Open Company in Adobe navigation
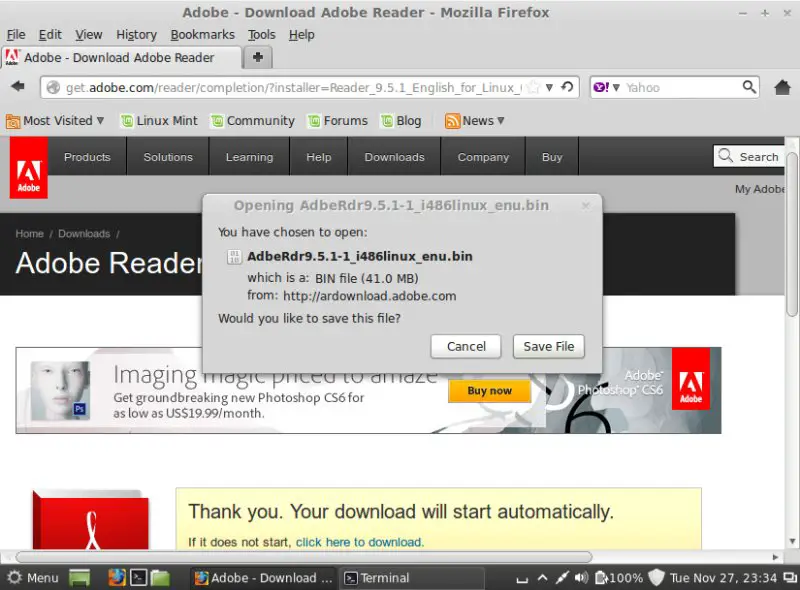This screenshot has width=800, height=590. (483, 157)
